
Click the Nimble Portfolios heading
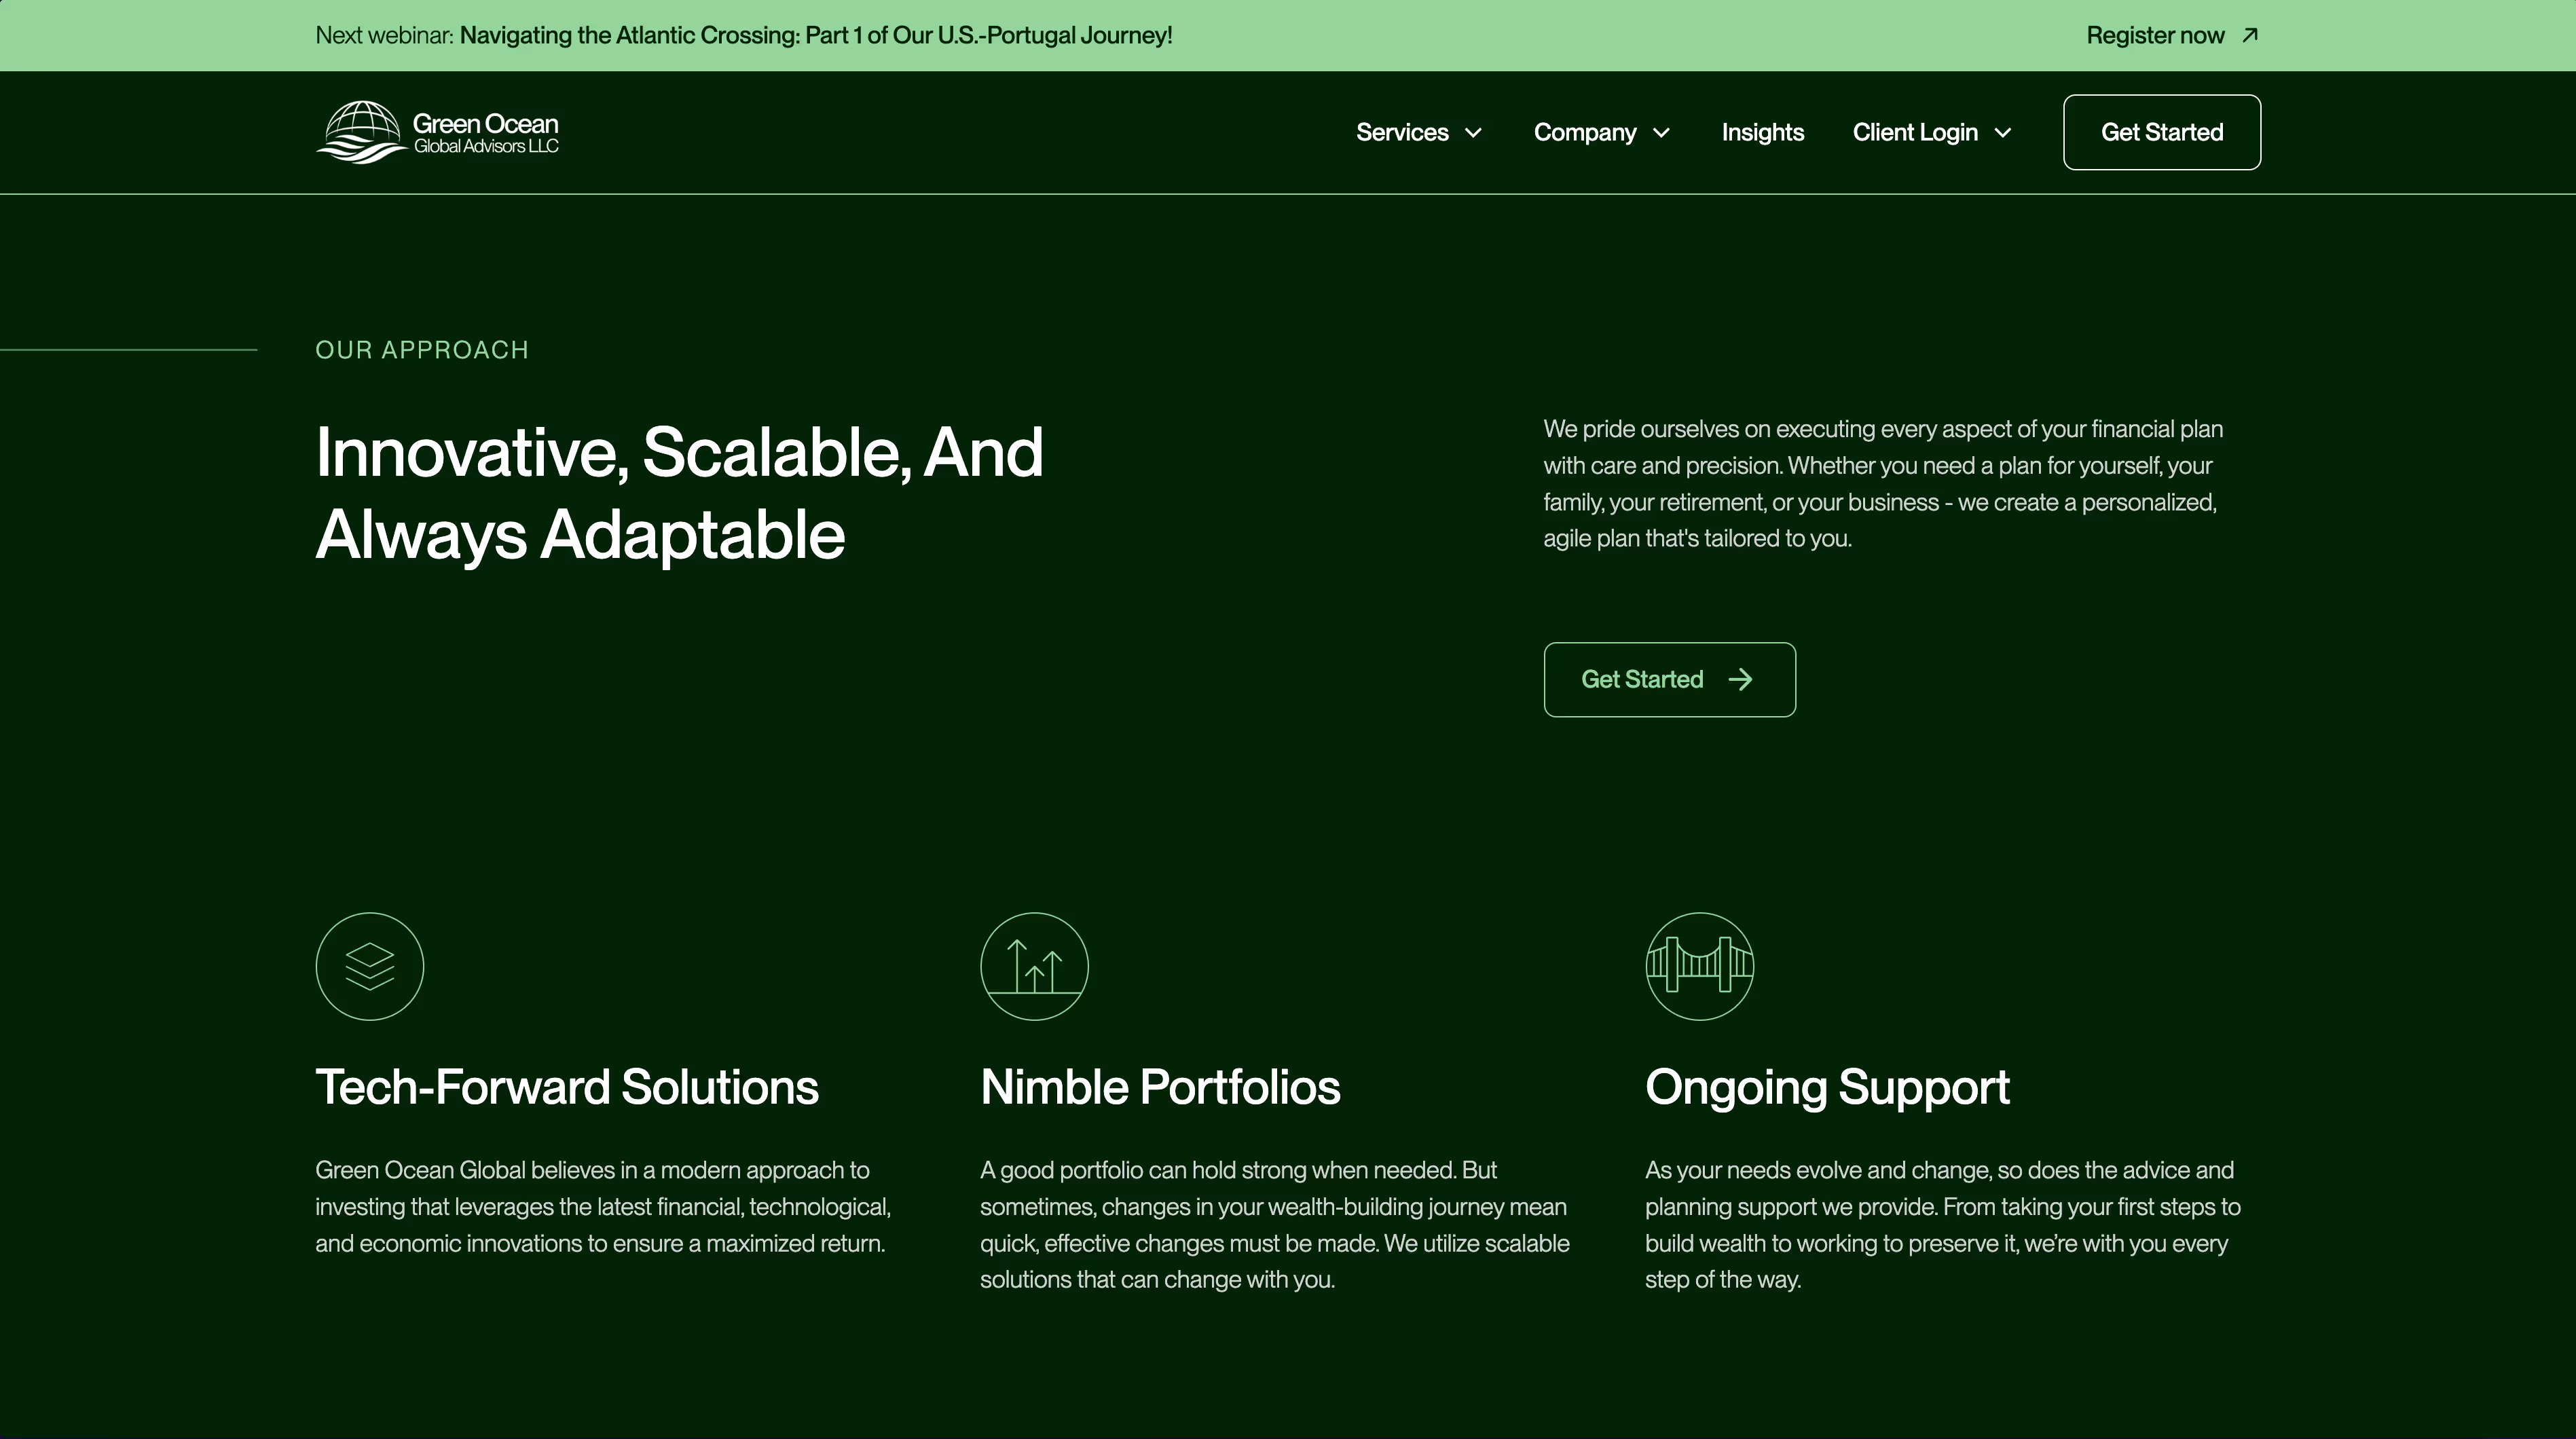(1159, 1087)
